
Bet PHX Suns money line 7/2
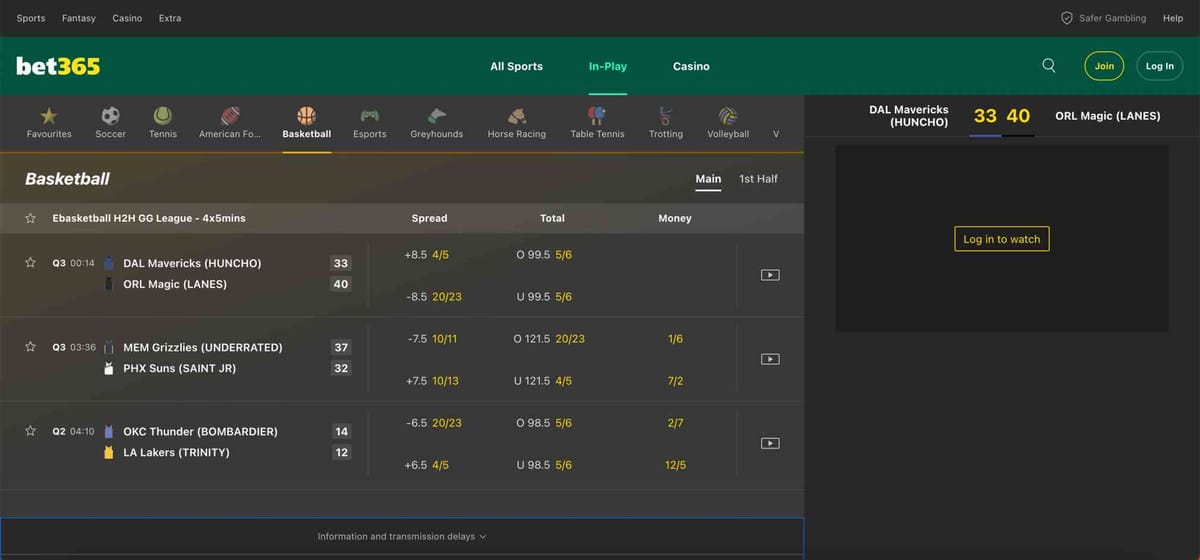point(675,381)
